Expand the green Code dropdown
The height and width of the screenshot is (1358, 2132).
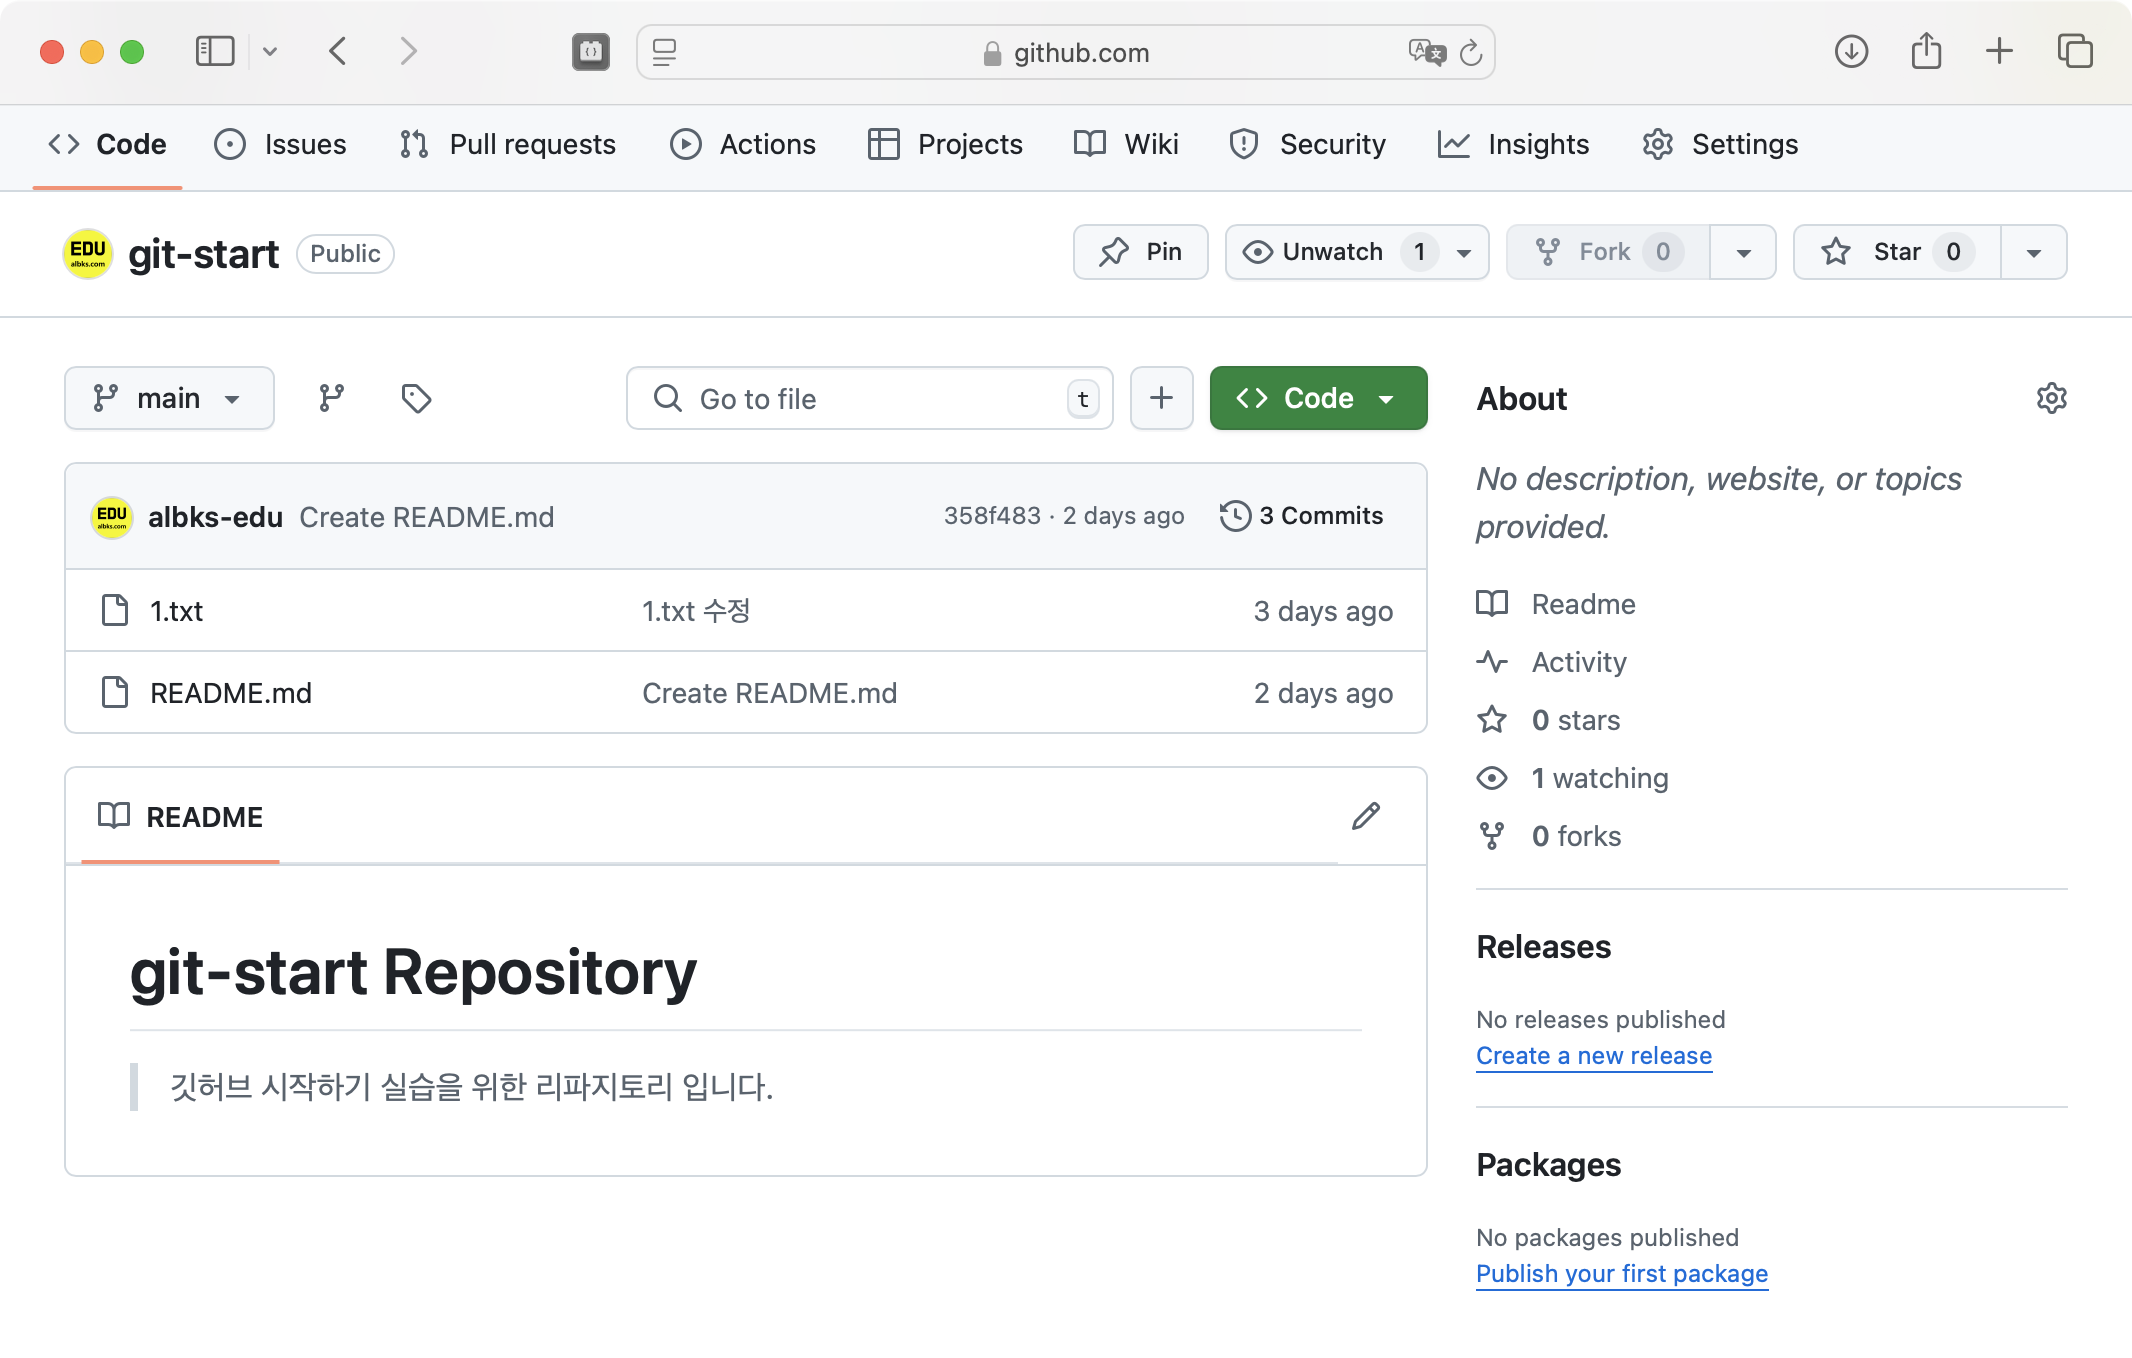[x=1318, y=398]
